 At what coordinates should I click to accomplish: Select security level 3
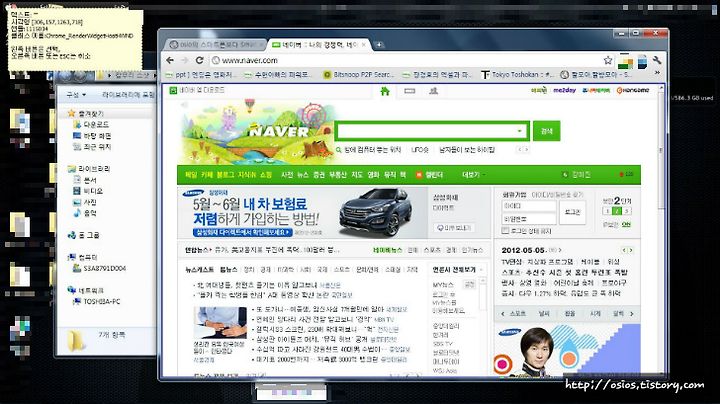(x=627, y=211)
